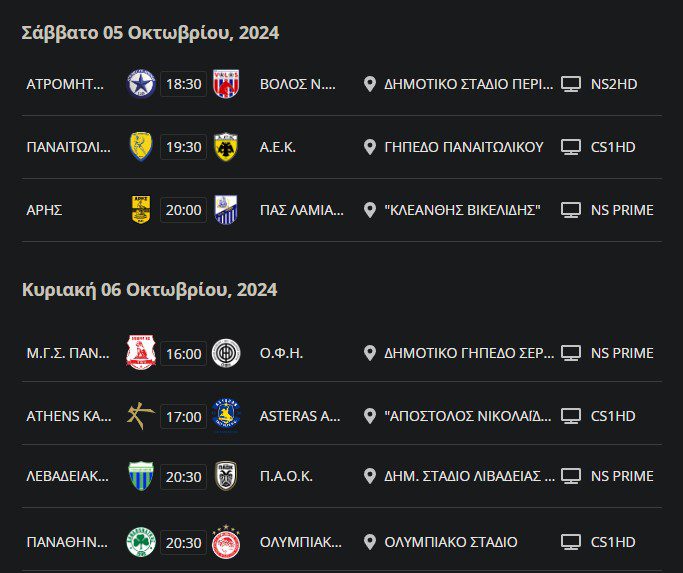Click the Panathinaikos green shamrock crest
Screen dimensions: 683x573
[141, 542]
